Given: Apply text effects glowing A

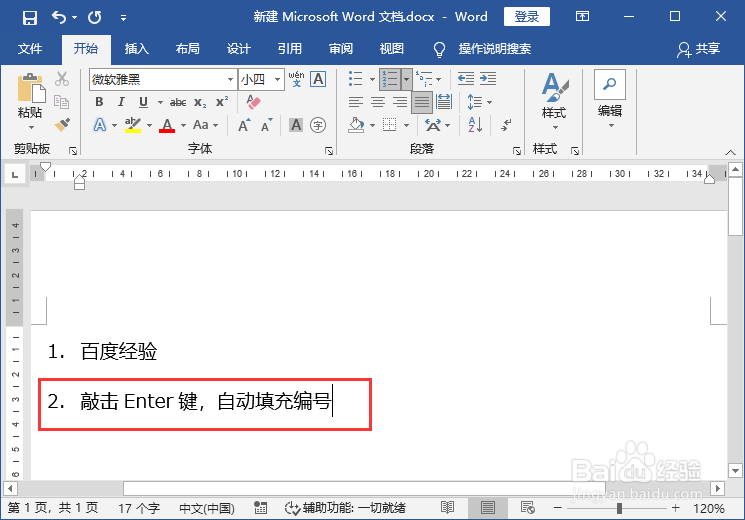Looking at the screenshot, I should click(100, 125).
